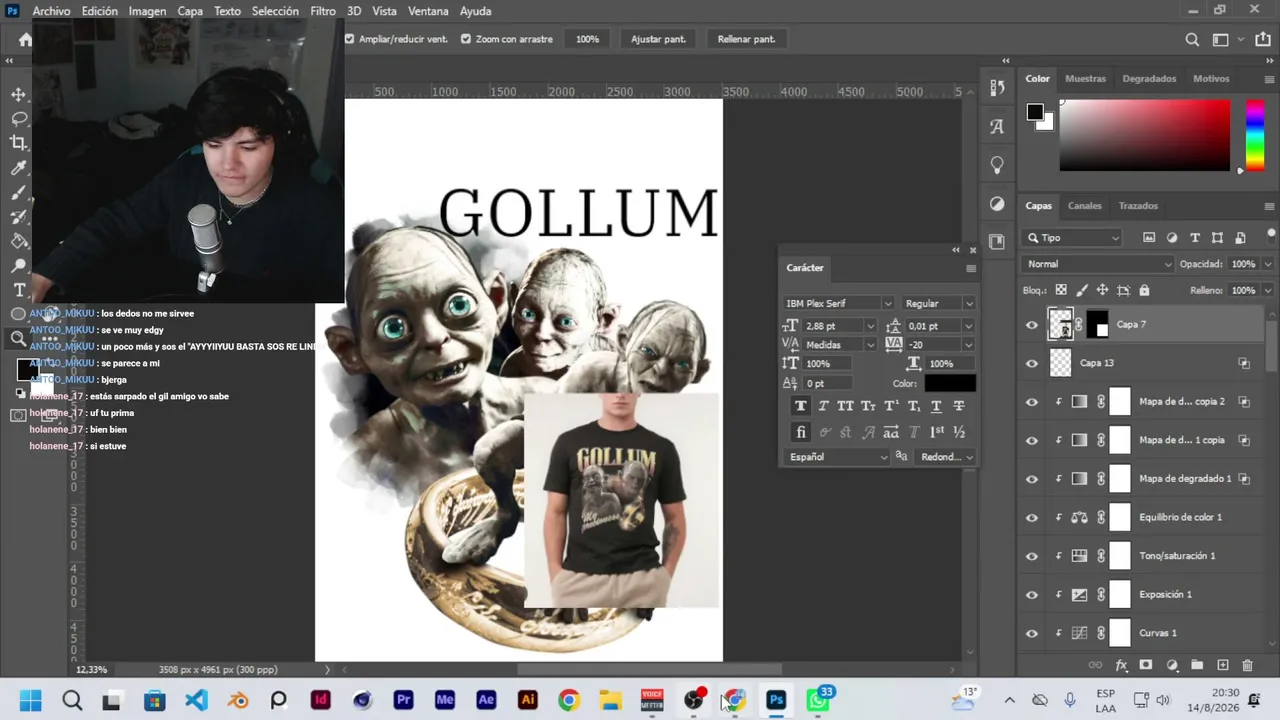Delete the selected layer

pyautogui.click(x=1247, y=665)
